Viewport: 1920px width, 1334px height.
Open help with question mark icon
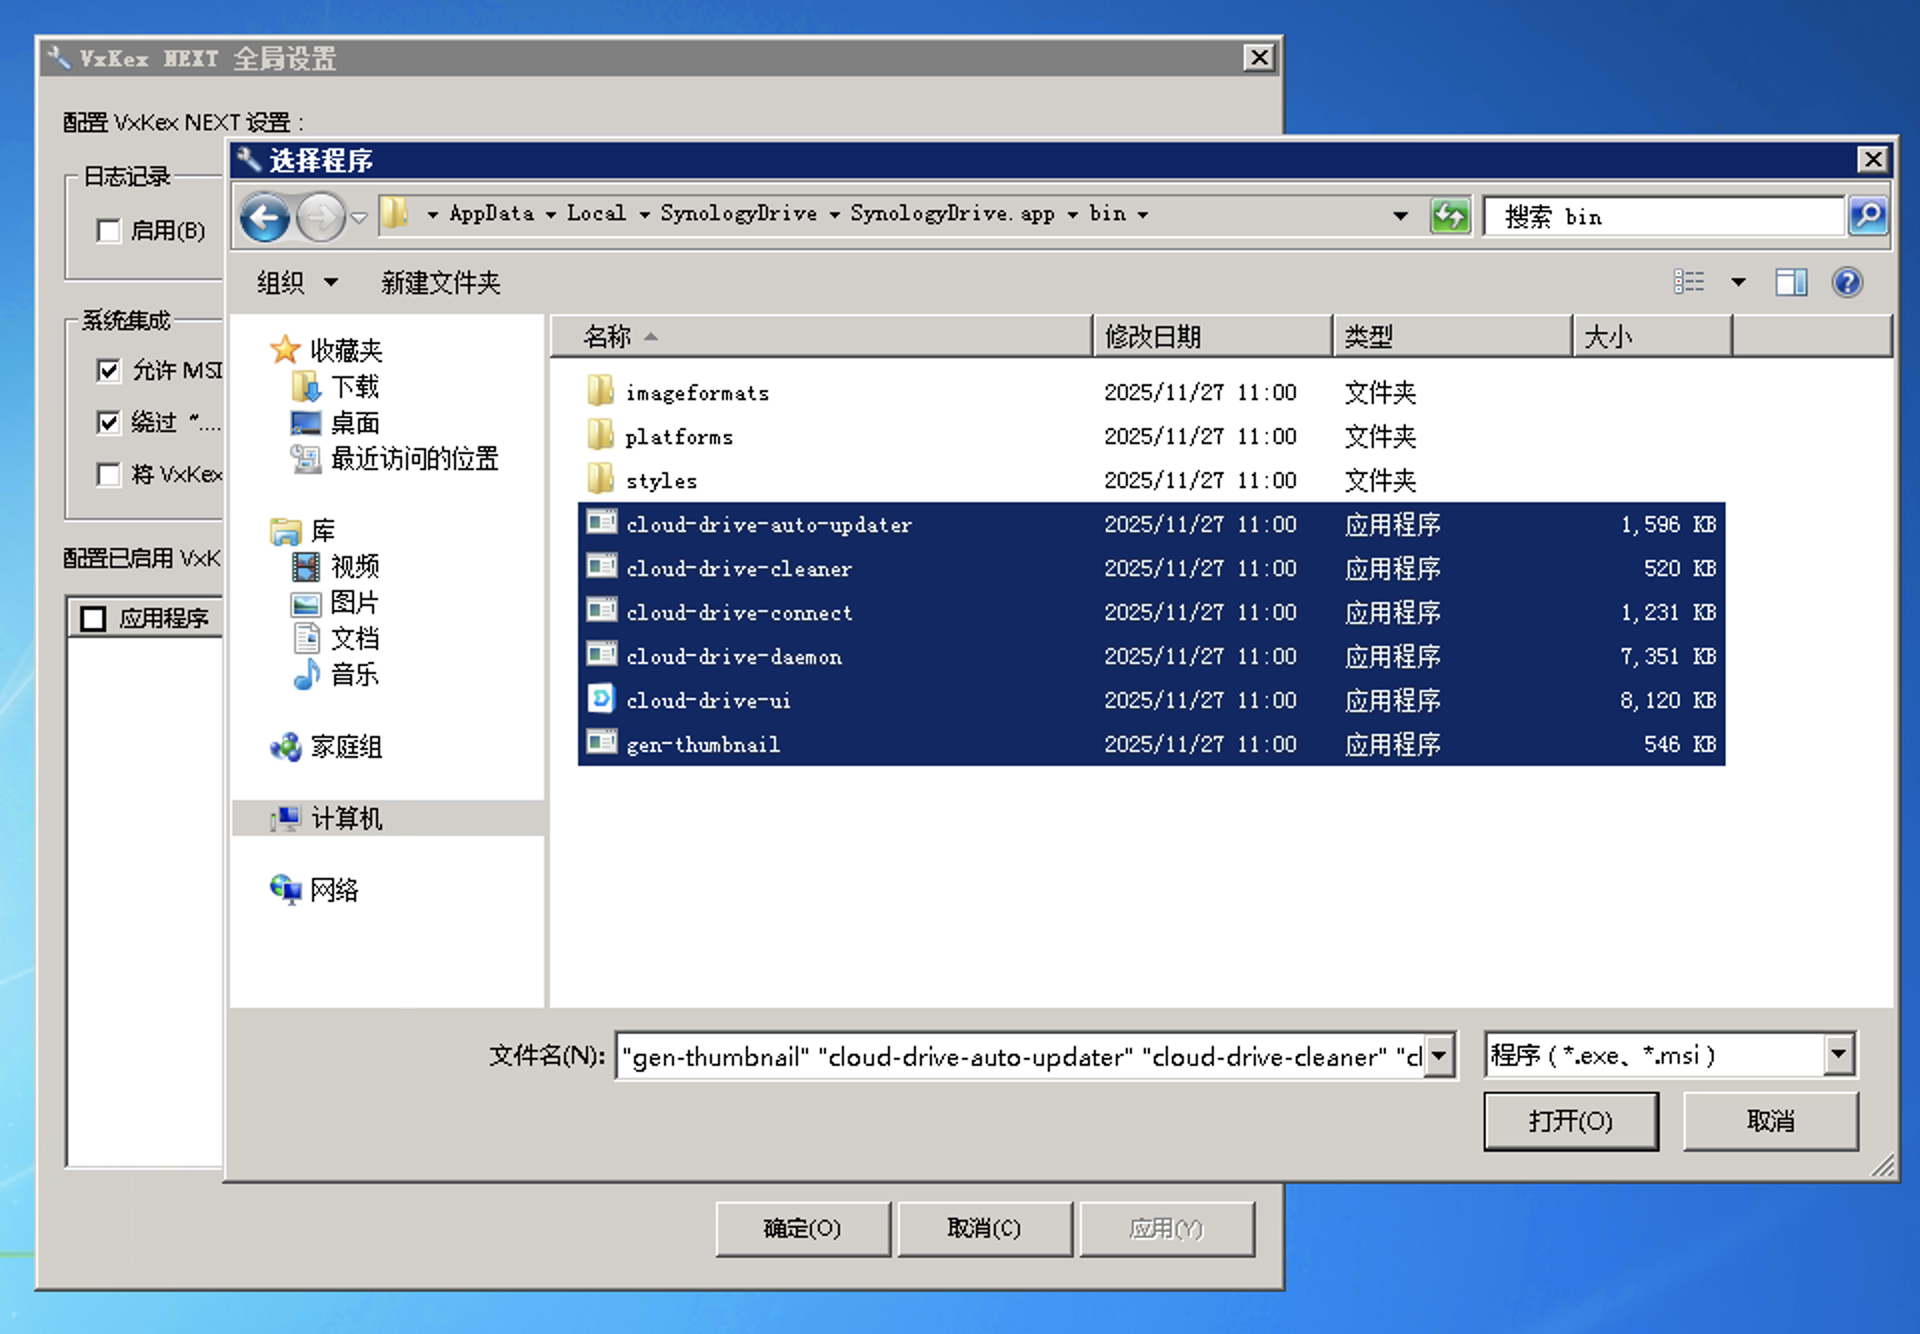[1846, 283]
